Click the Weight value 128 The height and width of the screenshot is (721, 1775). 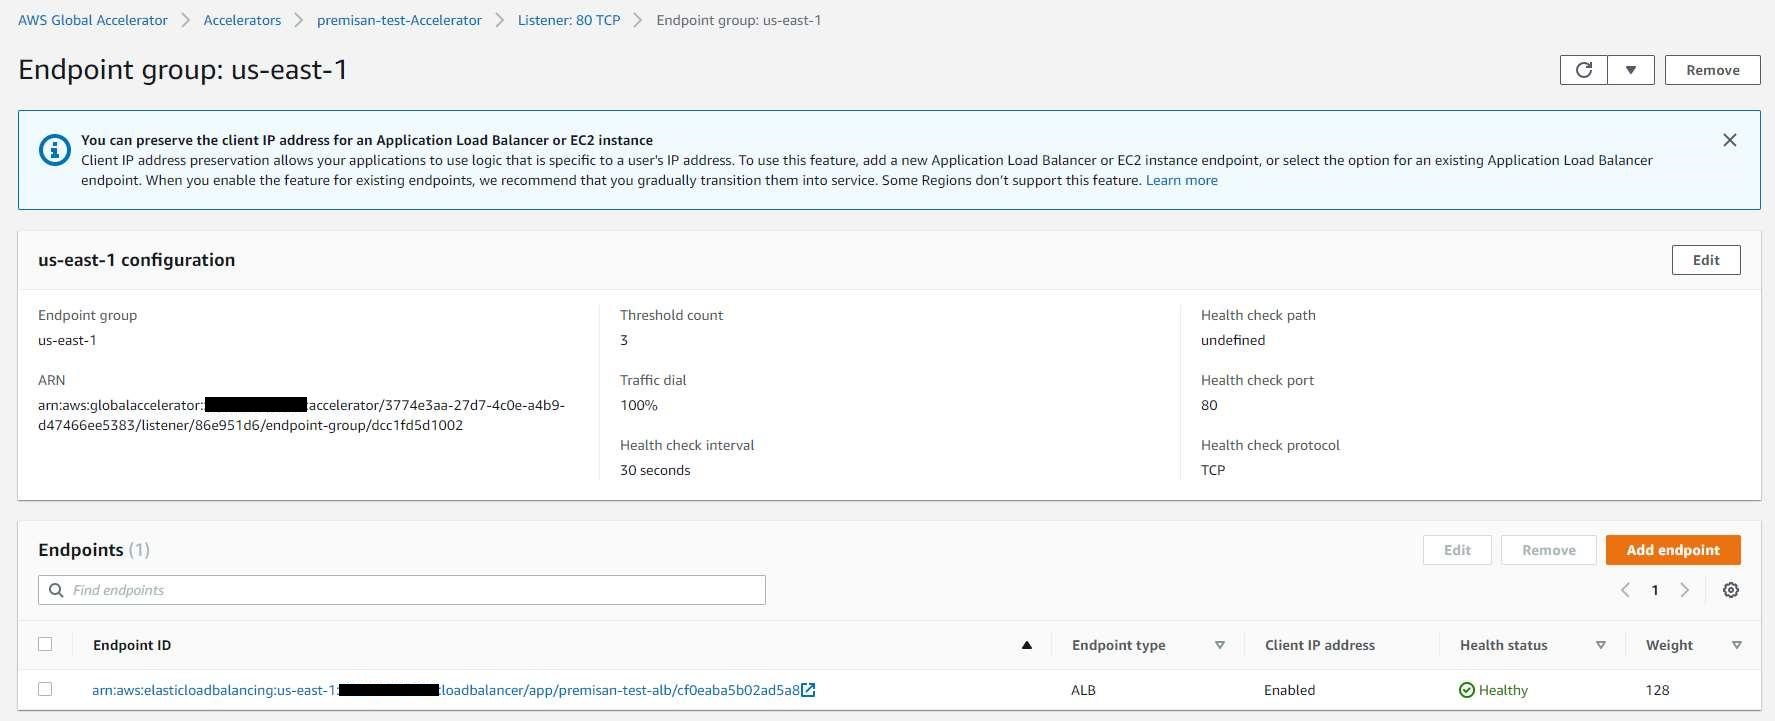(1657, 690)
